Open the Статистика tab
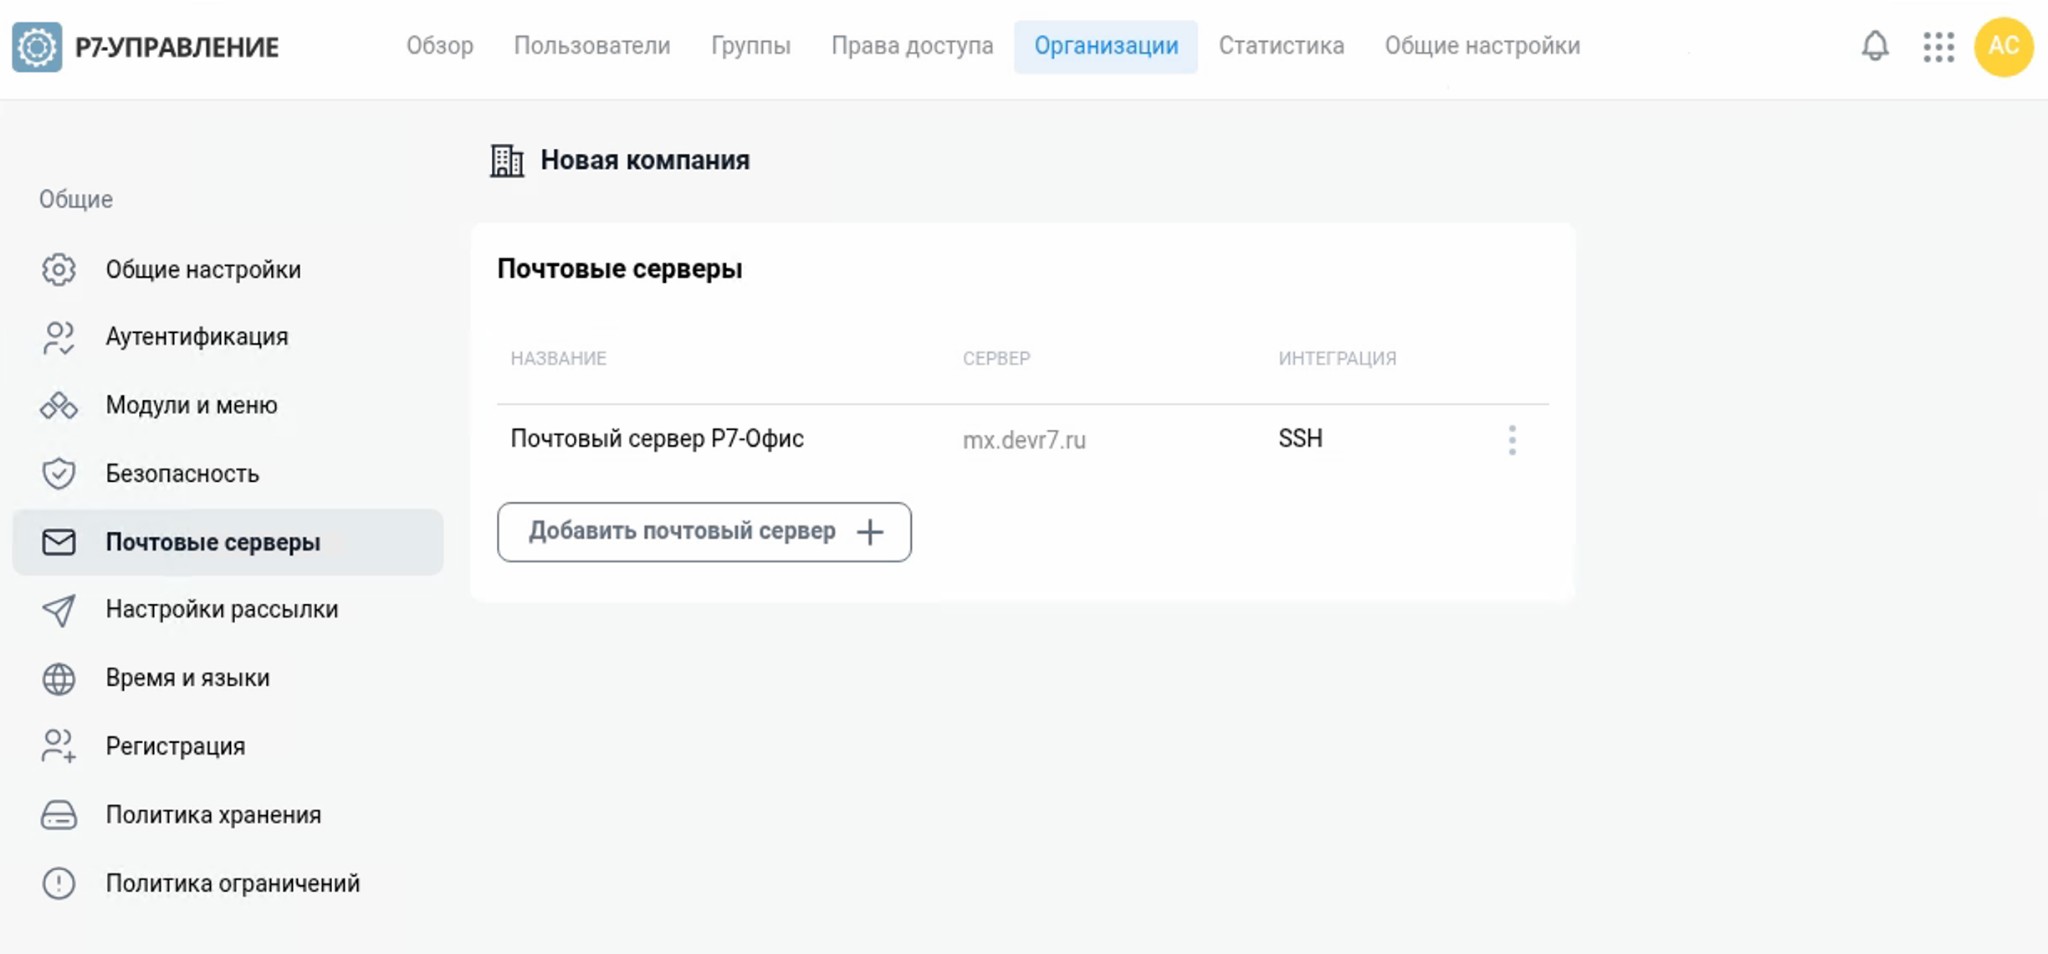This screenshot has height=954, width=2048. pyautogui.click(x=1281, y=46)
